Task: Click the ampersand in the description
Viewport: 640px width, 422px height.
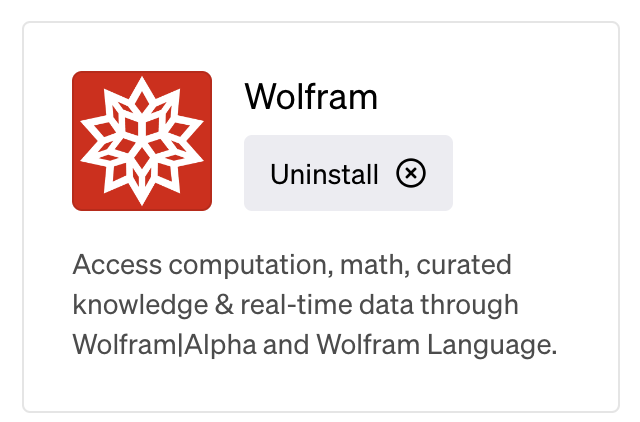Action: click(224, 304)
